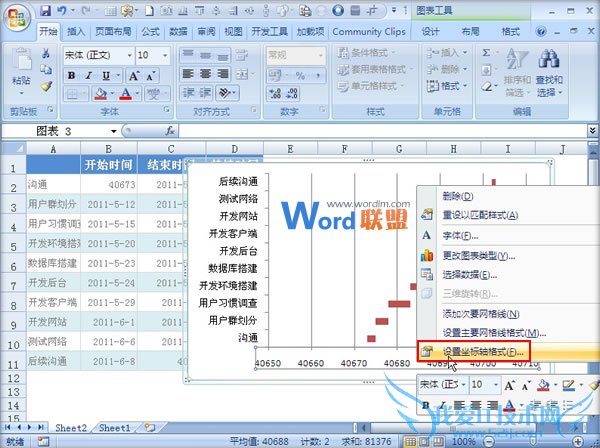Screen dimensions: 600x448
Task: Insert new worksheet tab icon
Action: pos(150,428)
